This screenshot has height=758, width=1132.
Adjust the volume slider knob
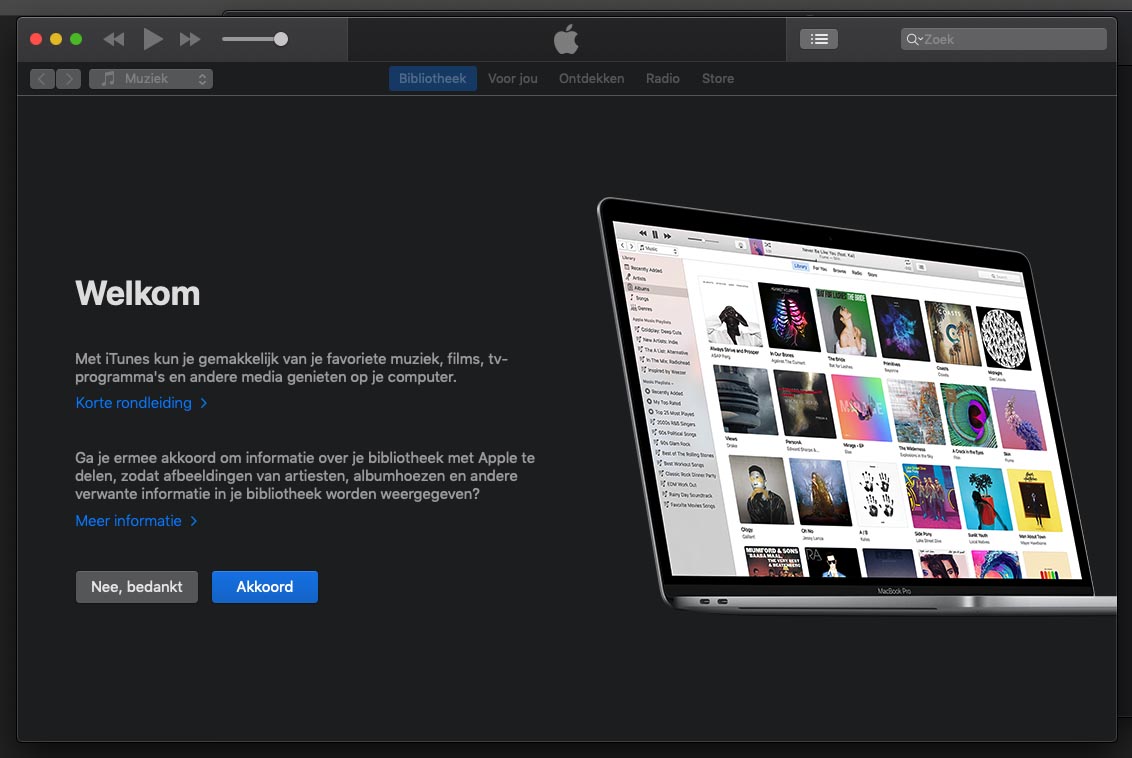click(281, 39)
